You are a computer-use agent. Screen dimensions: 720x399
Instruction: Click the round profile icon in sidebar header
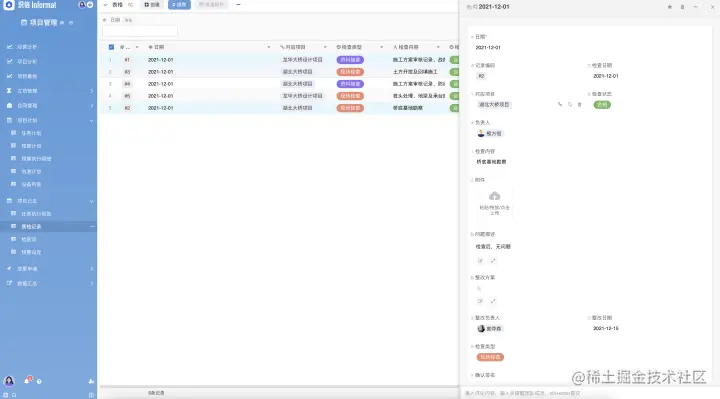[82, 5]
